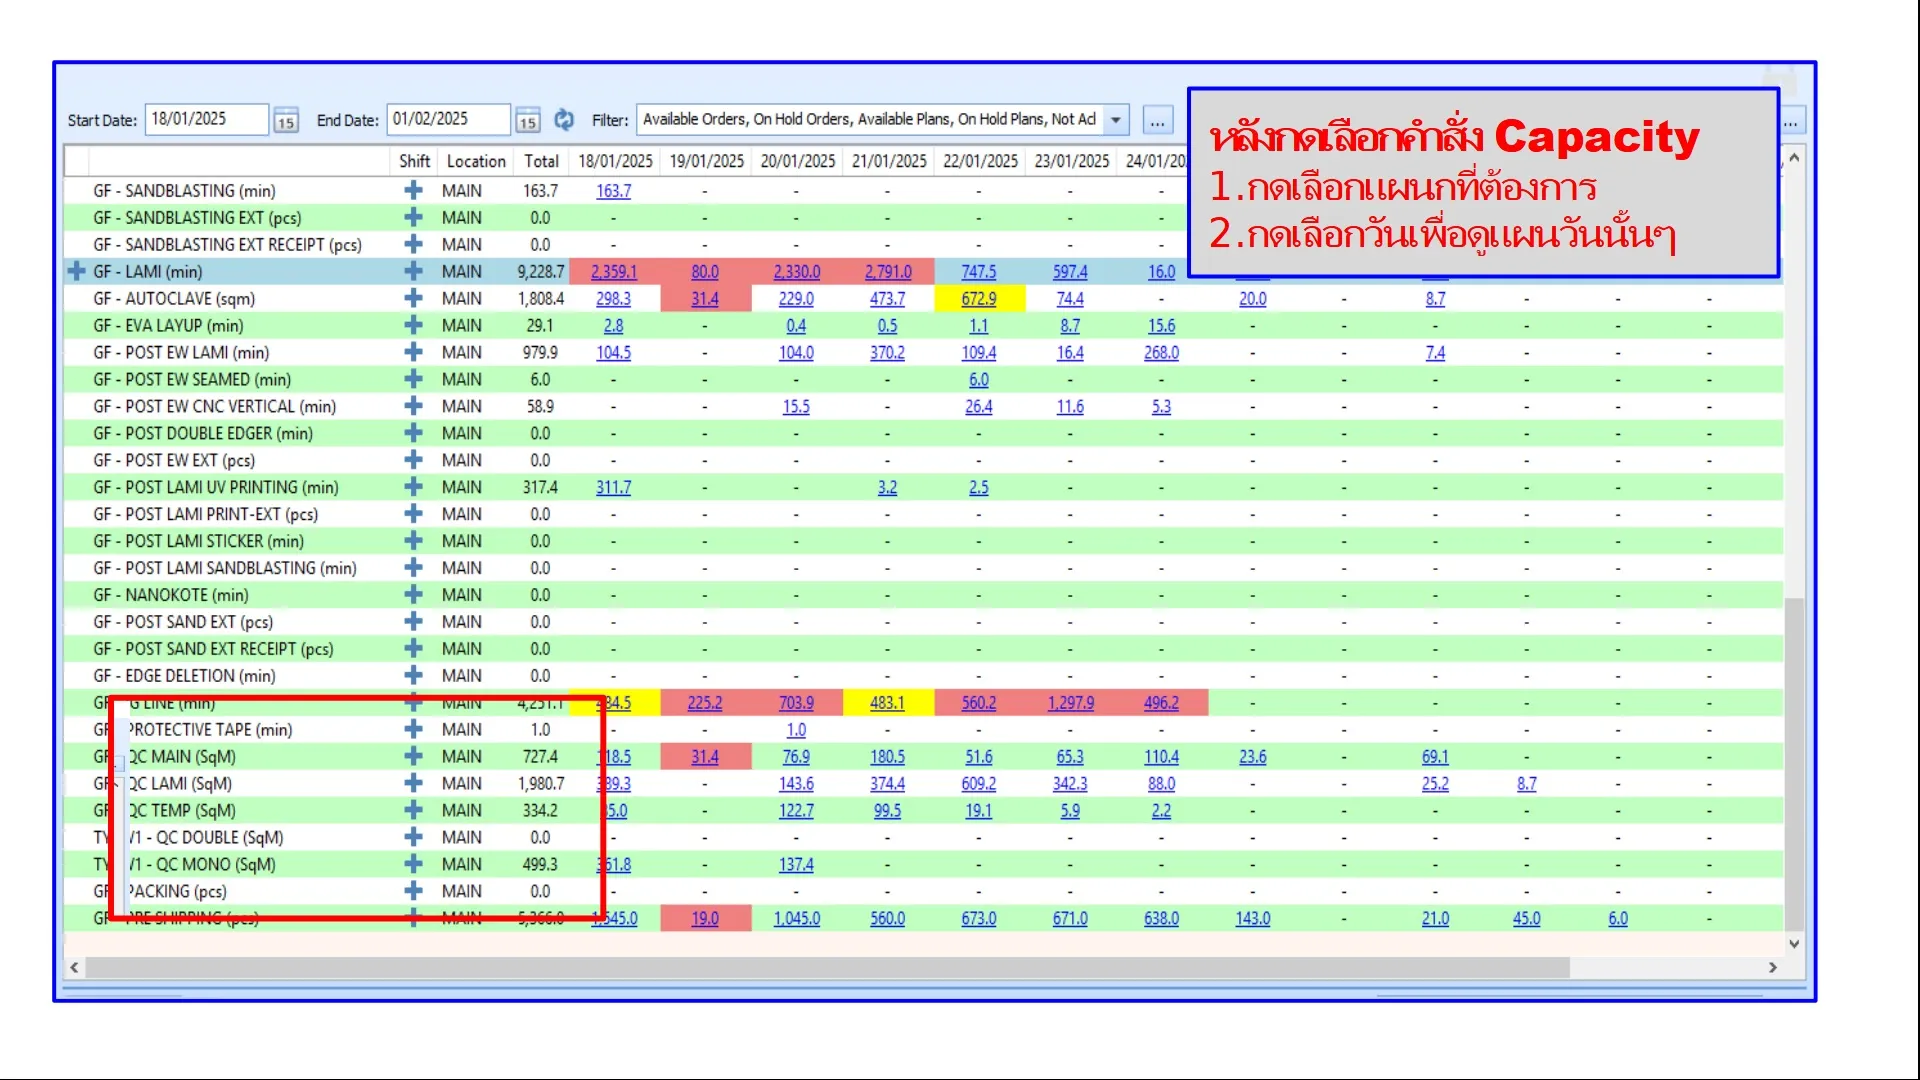Click plus icon on GF - POST DOUBLE EDGER row
Viewport: 1920px width, 1080px height.
pyautogui.click(x=413, y=433)
